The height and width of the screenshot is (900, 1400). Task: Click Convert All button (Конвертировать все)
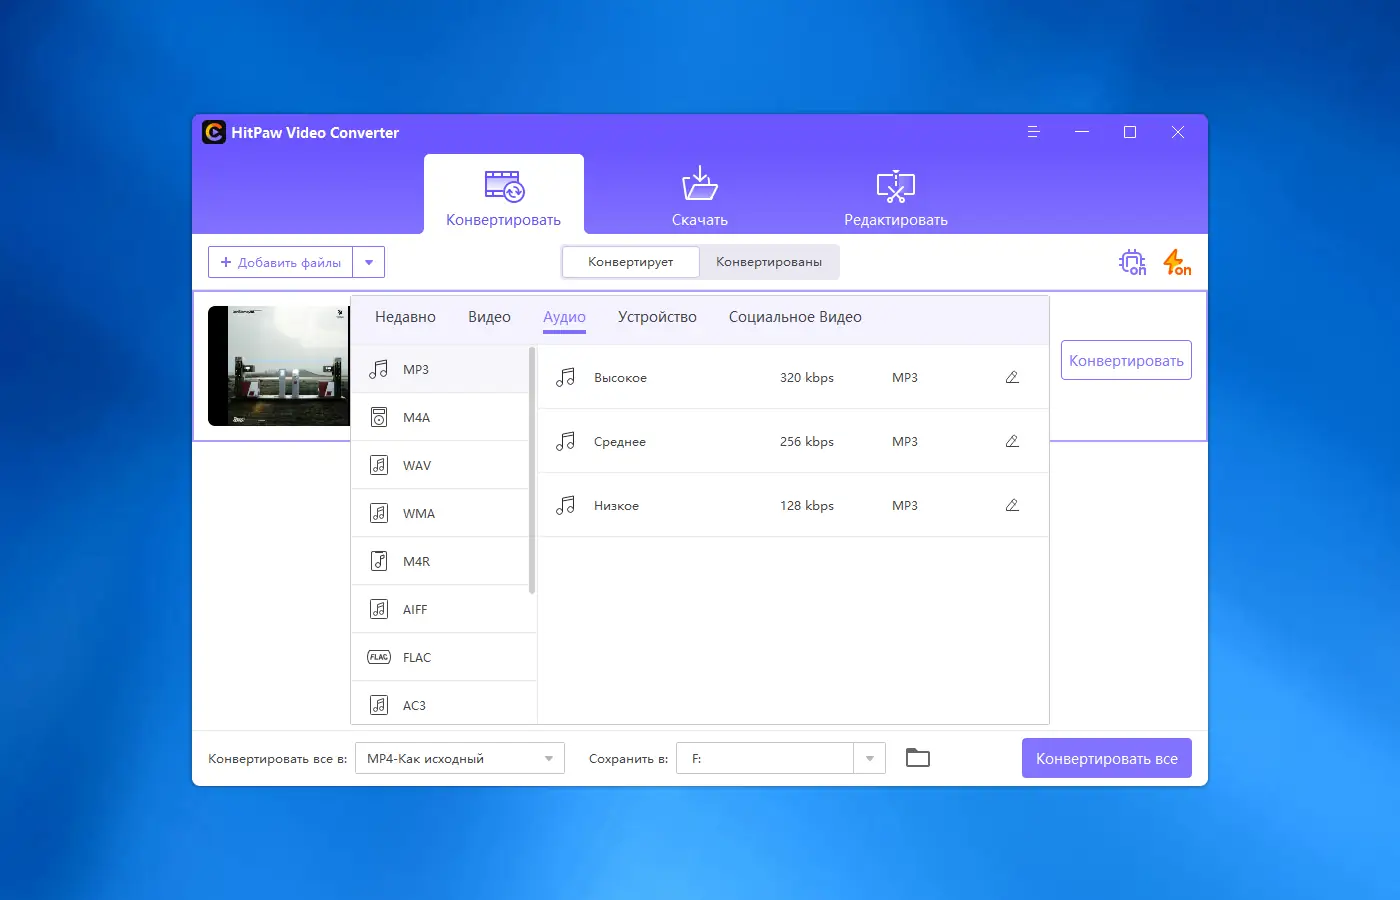coord(1107,758)
